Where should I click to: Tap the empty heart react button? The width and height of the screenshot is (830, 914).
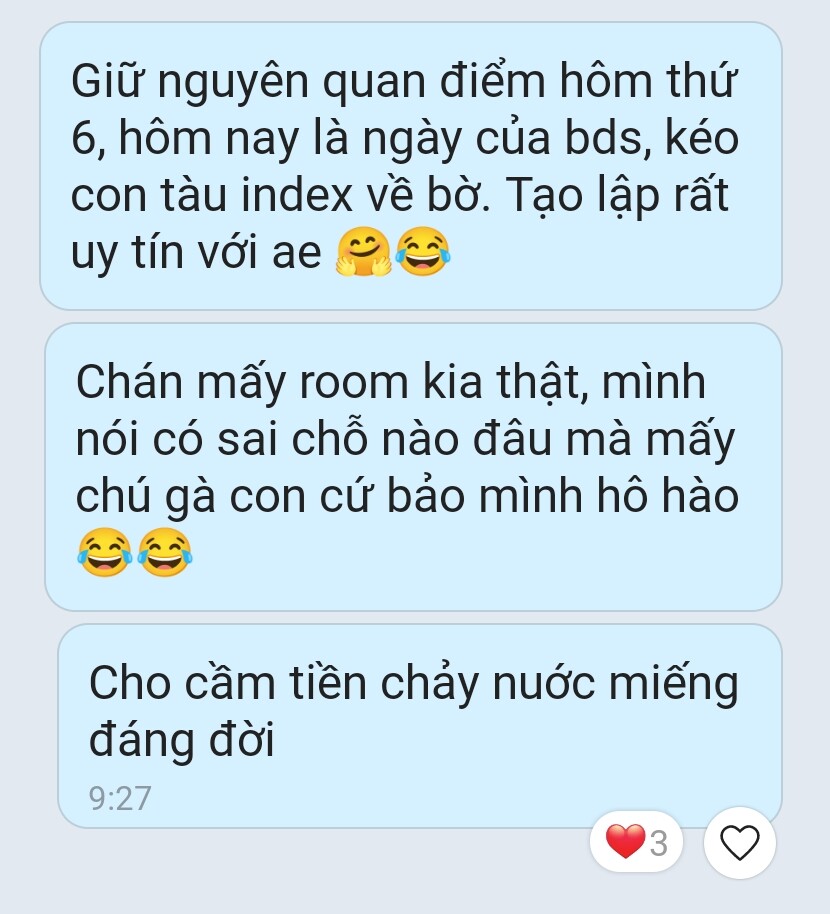pyautogui.click(x=740, y=842)
